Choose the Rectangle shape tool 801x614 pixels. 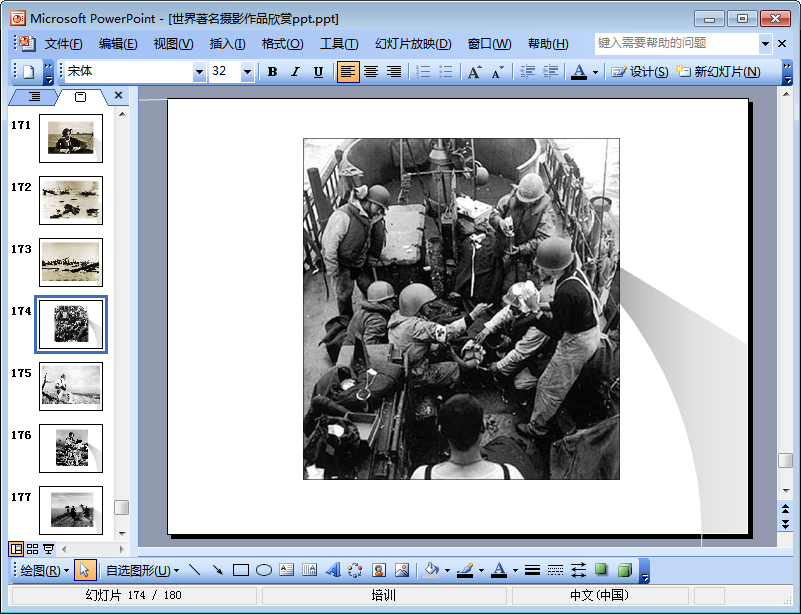pyautogui.click(x=240, y=570)
